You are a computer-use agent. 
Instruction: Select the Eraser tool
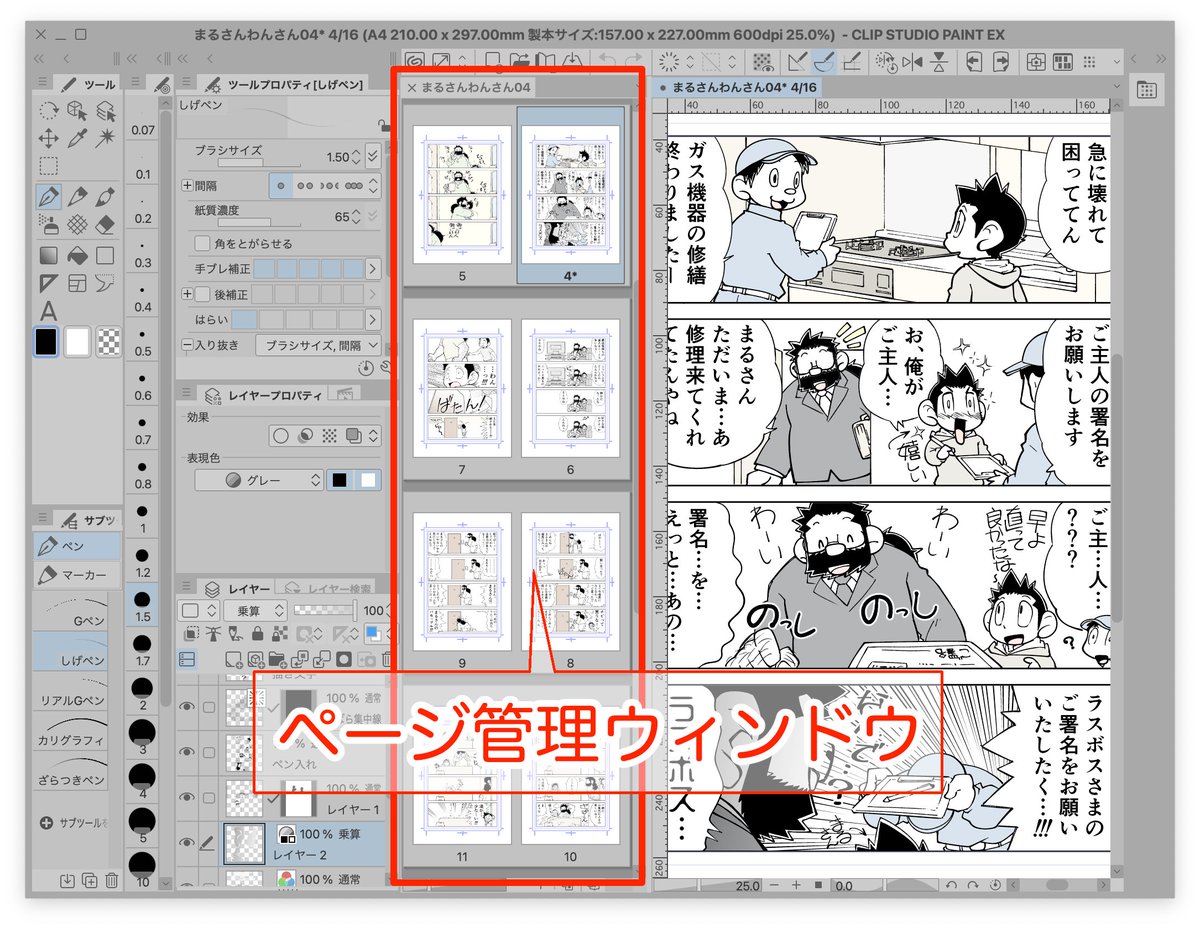pyautogui.click(x=106, y=225)
